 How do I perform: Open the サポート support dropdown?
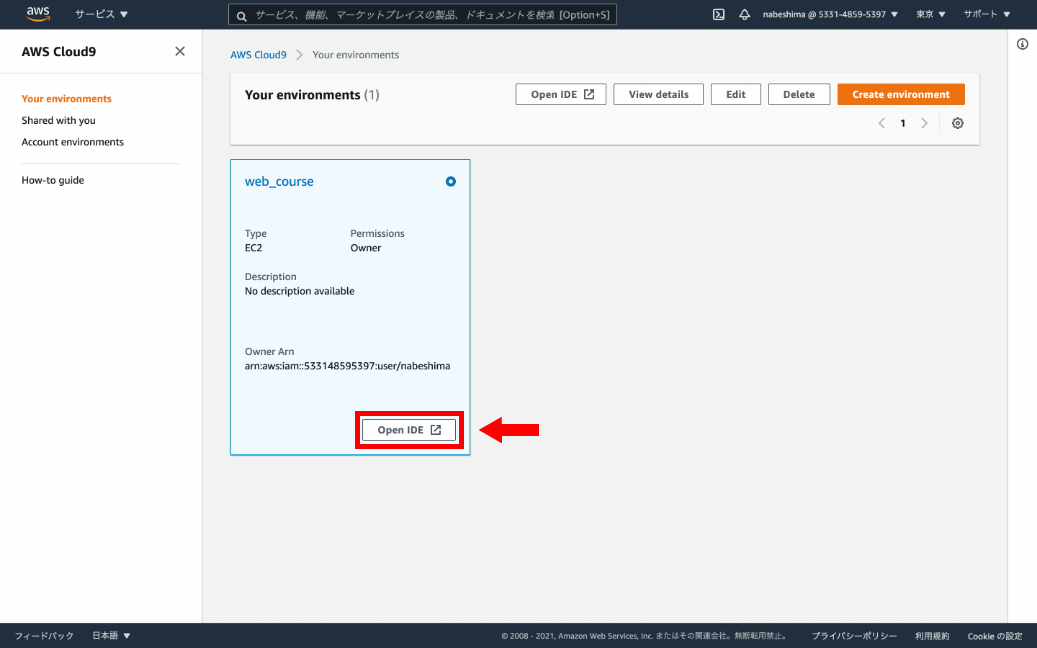coord(987,14)
